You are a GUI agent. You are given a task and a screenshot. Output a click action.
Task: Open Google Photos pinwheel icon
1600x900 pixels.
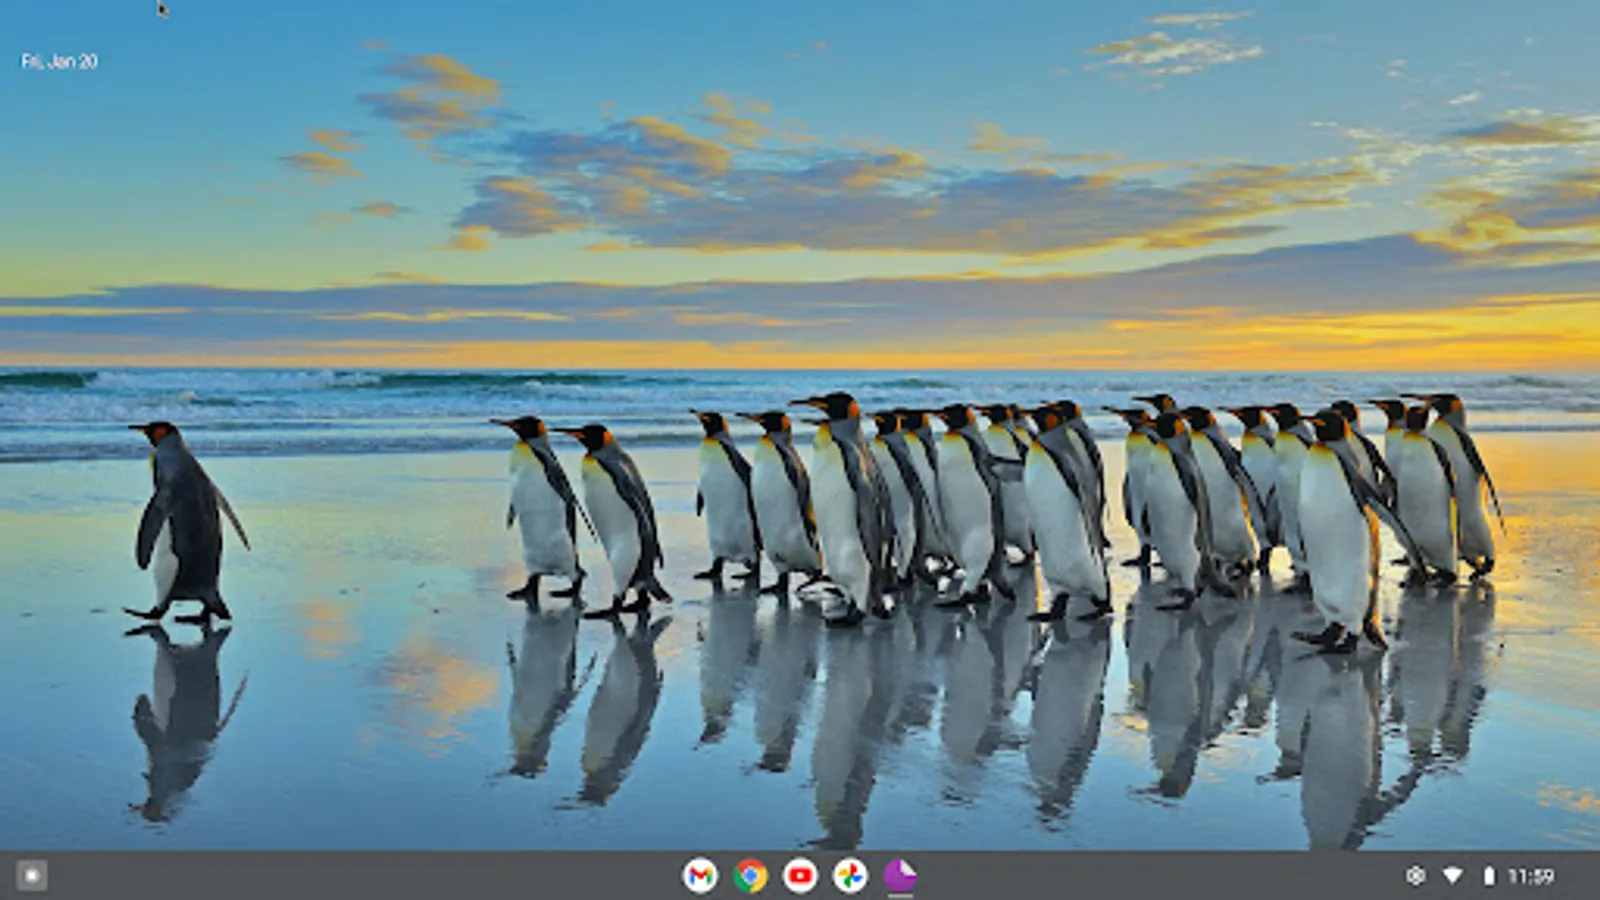(x=850, y=876)
